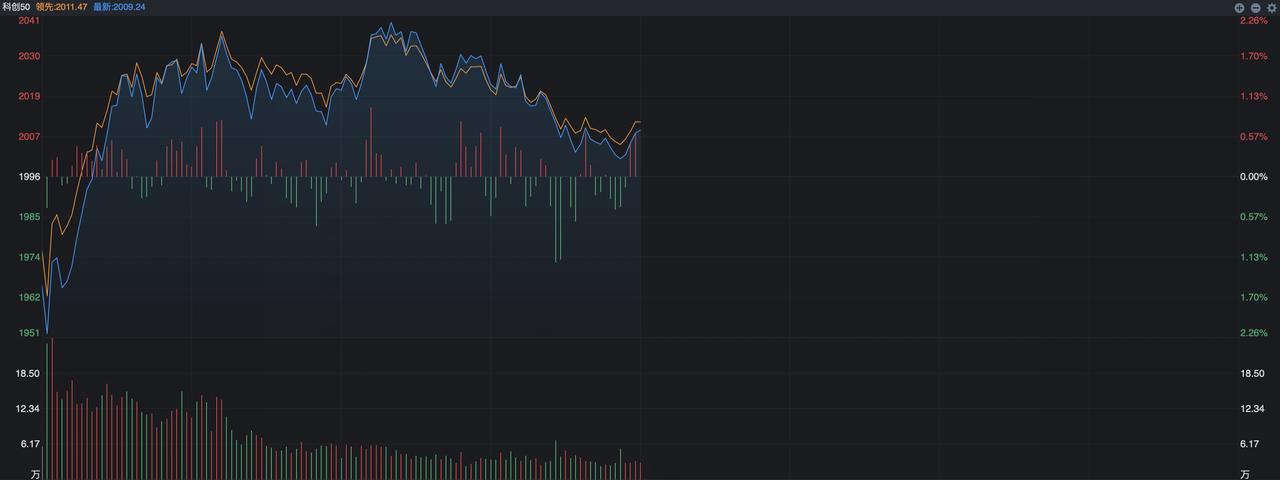Click the 2007 red price label
The image size is (1280, 480).
(30, 136)
